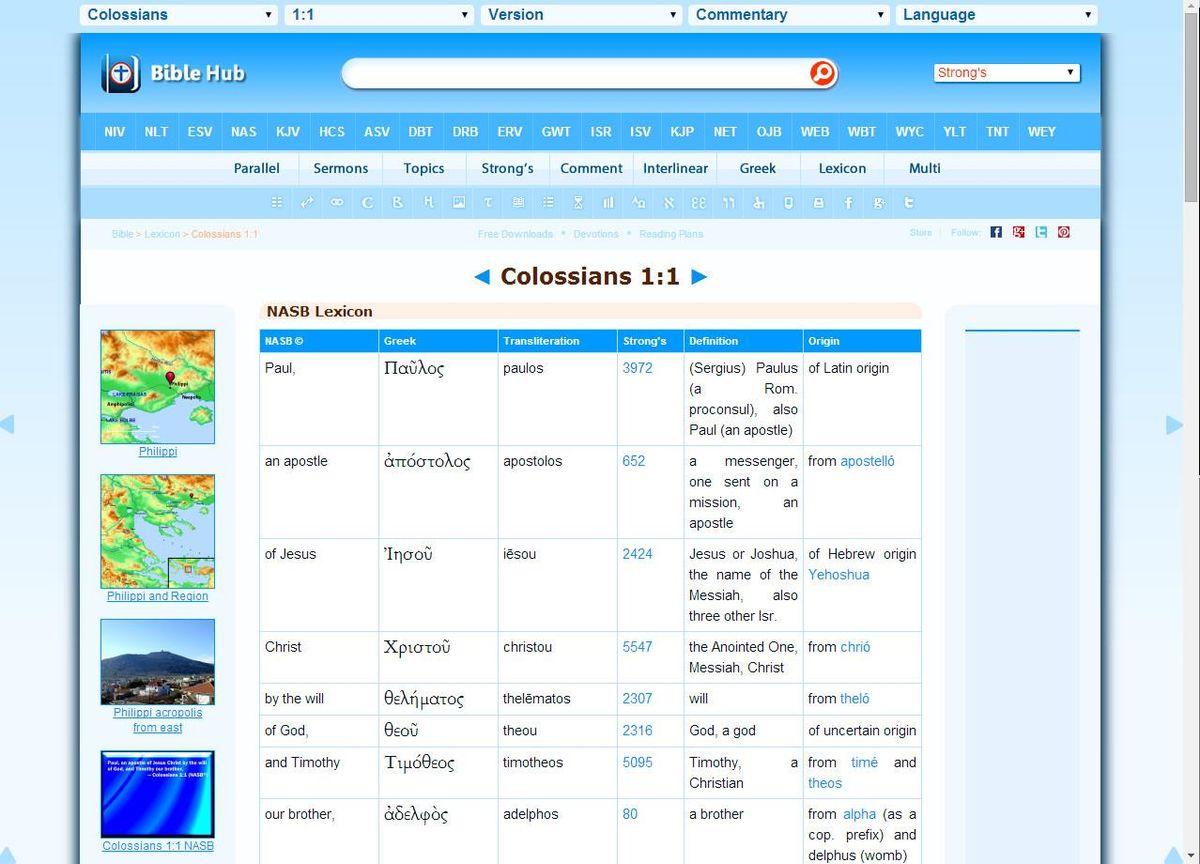Viewport: 1200px width, 864px height.
Task: Follow on Facebook via the dark blue icon
Action: (996, 232)
